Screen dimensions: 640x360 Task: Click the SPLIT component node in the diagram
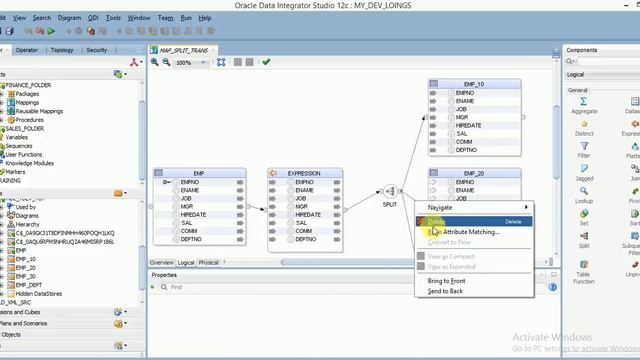pos(390,191)
